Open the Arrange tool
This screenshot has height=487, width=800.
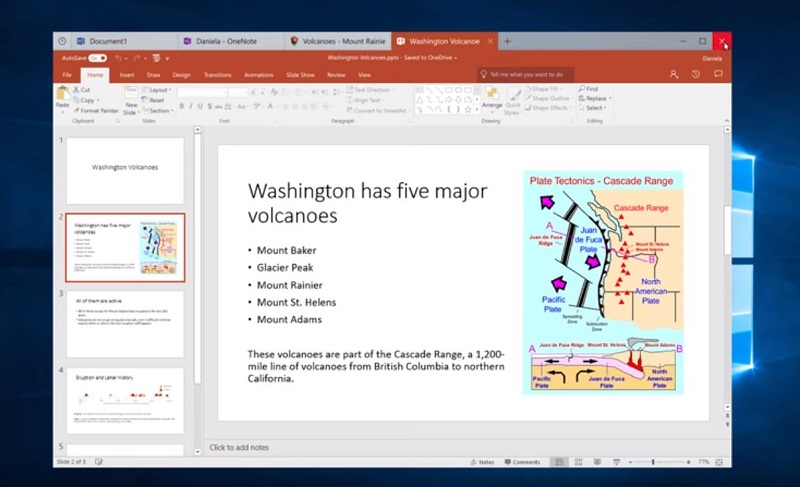(492, 97)
